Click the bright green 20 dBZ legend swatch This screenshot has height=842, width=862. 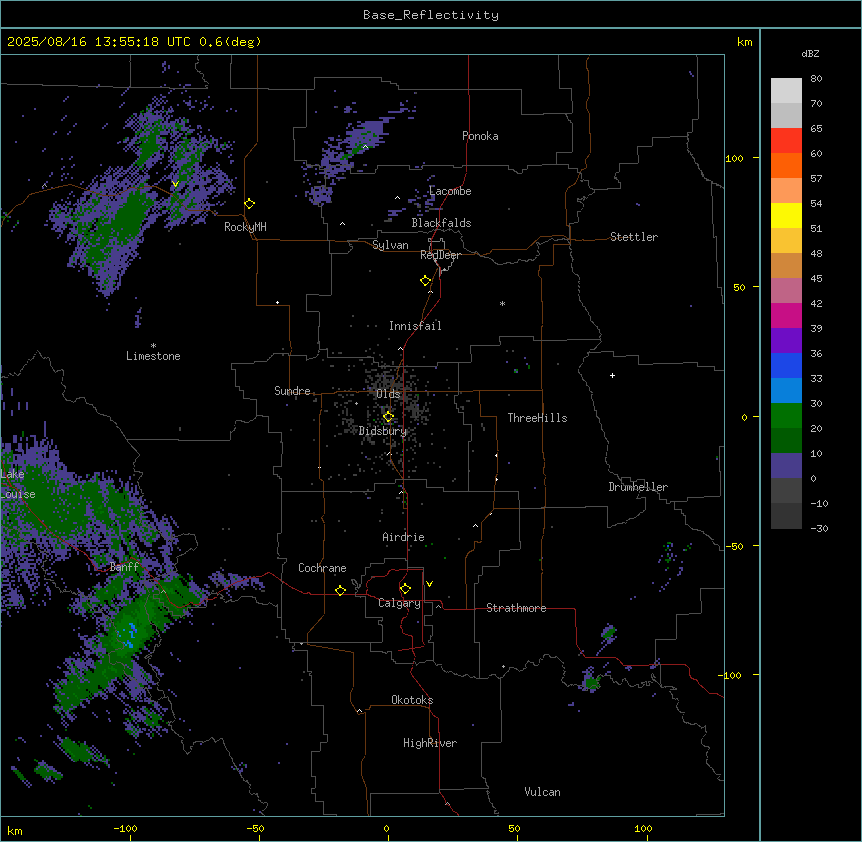(786, 416)
